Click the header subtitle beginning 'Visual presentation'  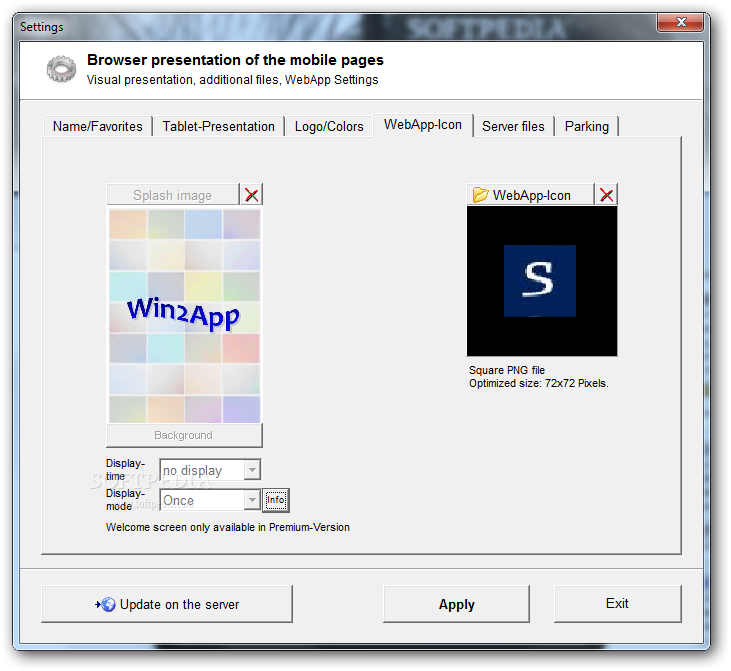[232, 80]
